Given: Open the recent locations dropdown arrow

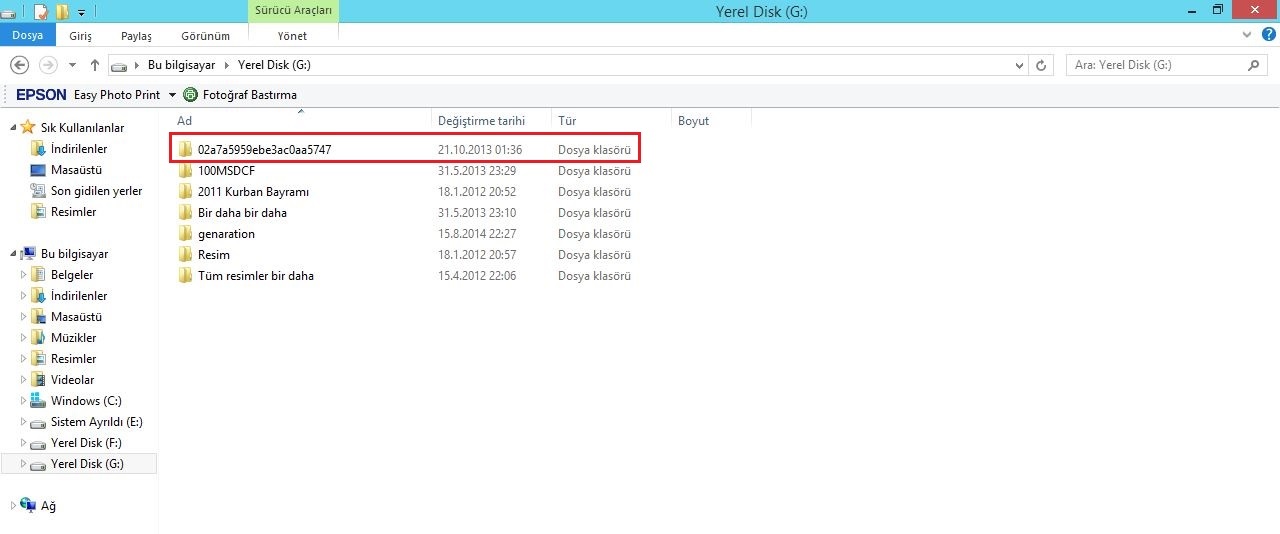Looking at the screenshot, I should coord(72,65).
